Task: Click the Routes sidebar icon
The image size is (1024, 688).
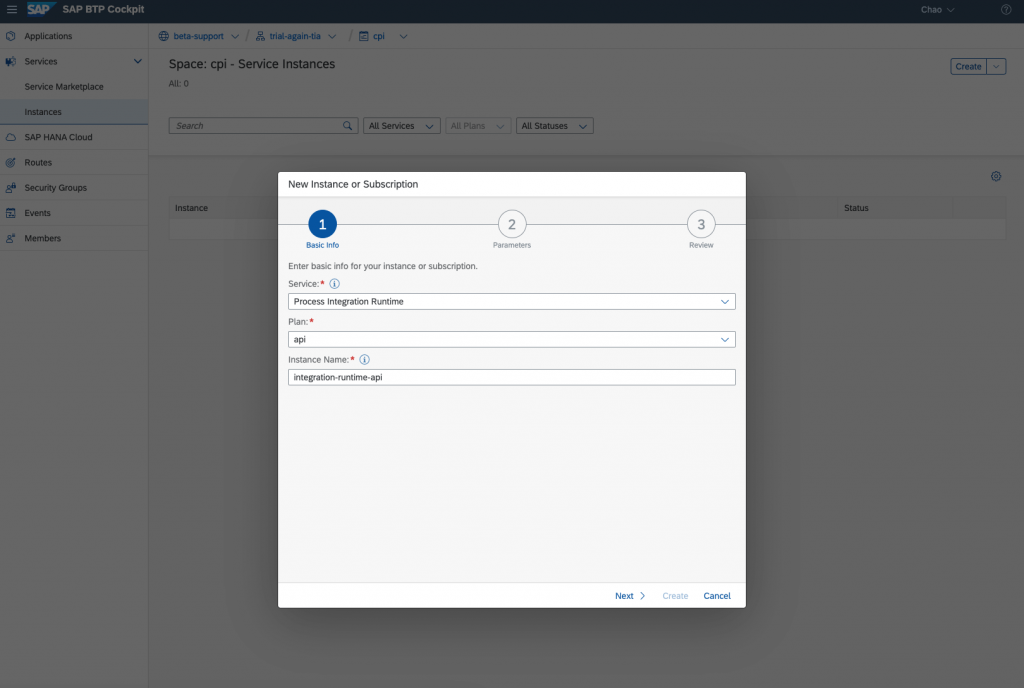Action: pos(10,163)
